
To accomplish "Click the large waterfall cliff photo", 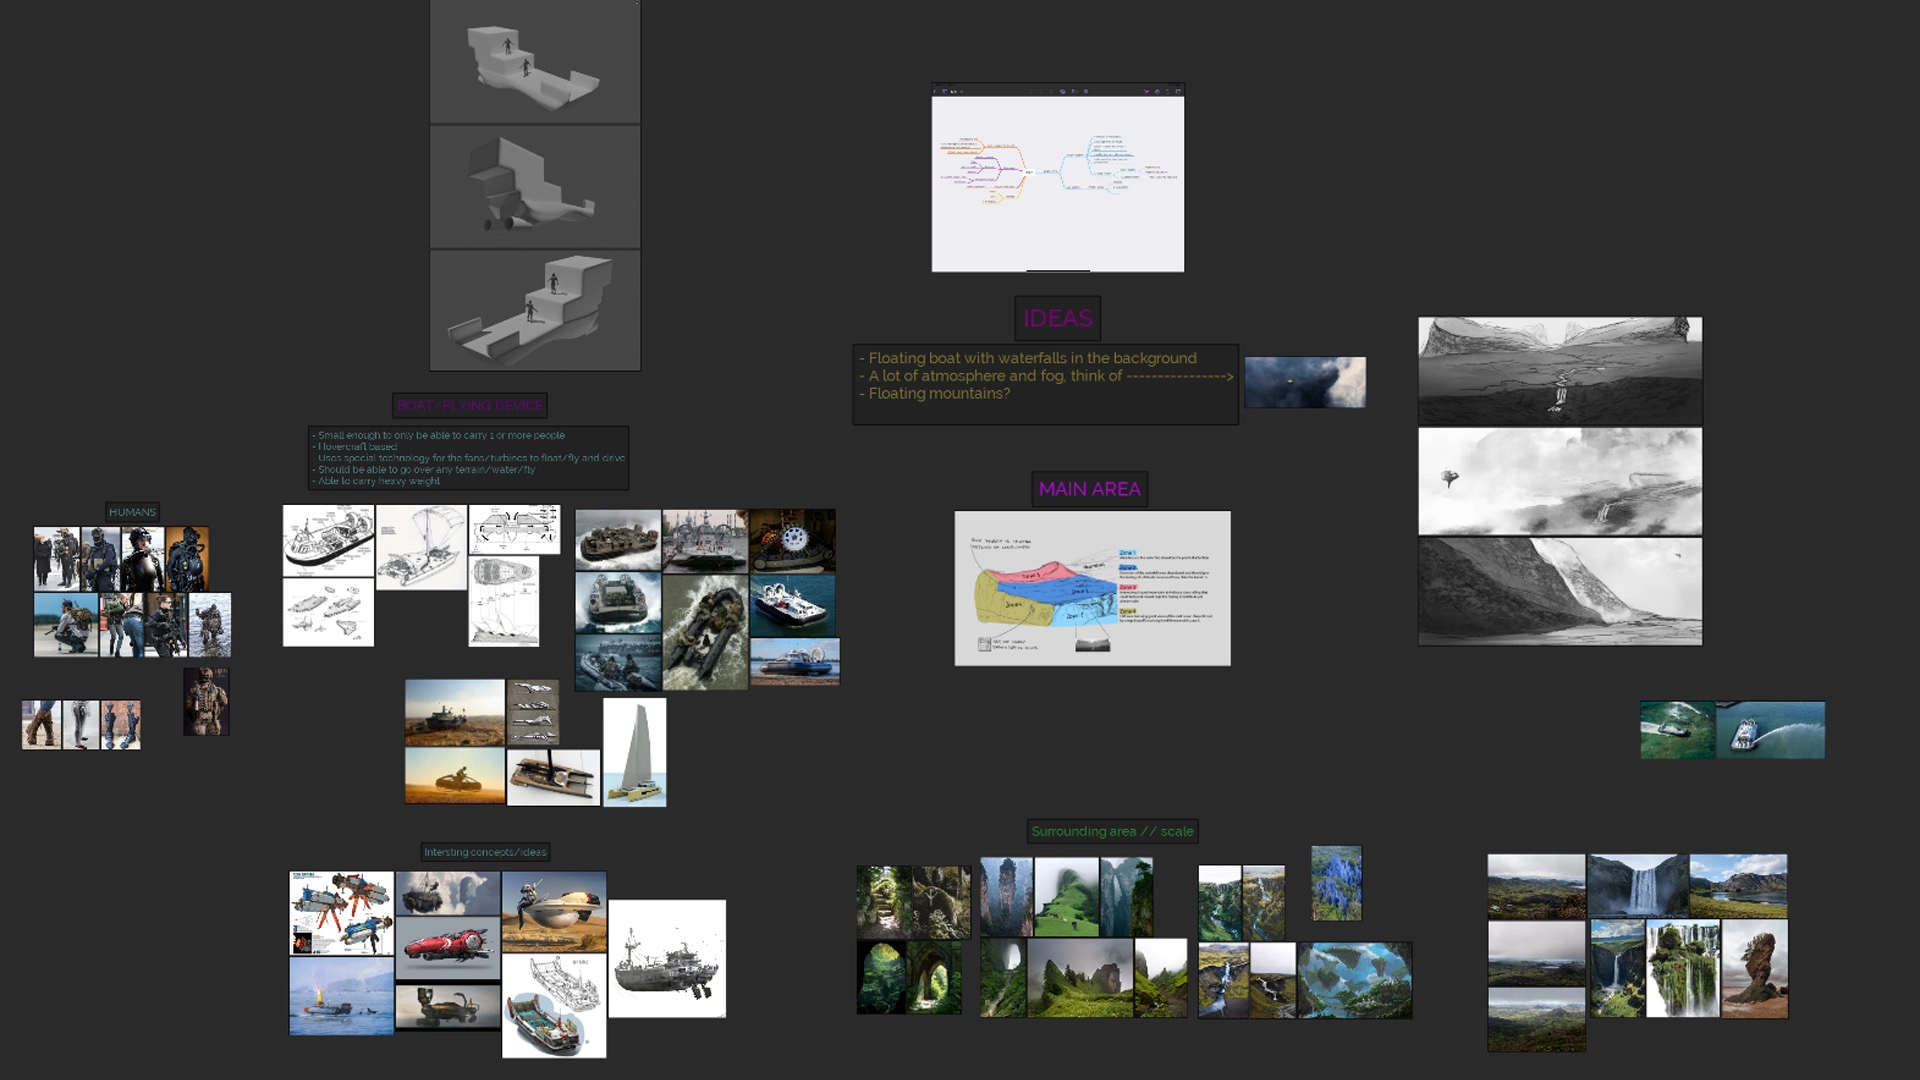I will tap(1638, 885).
